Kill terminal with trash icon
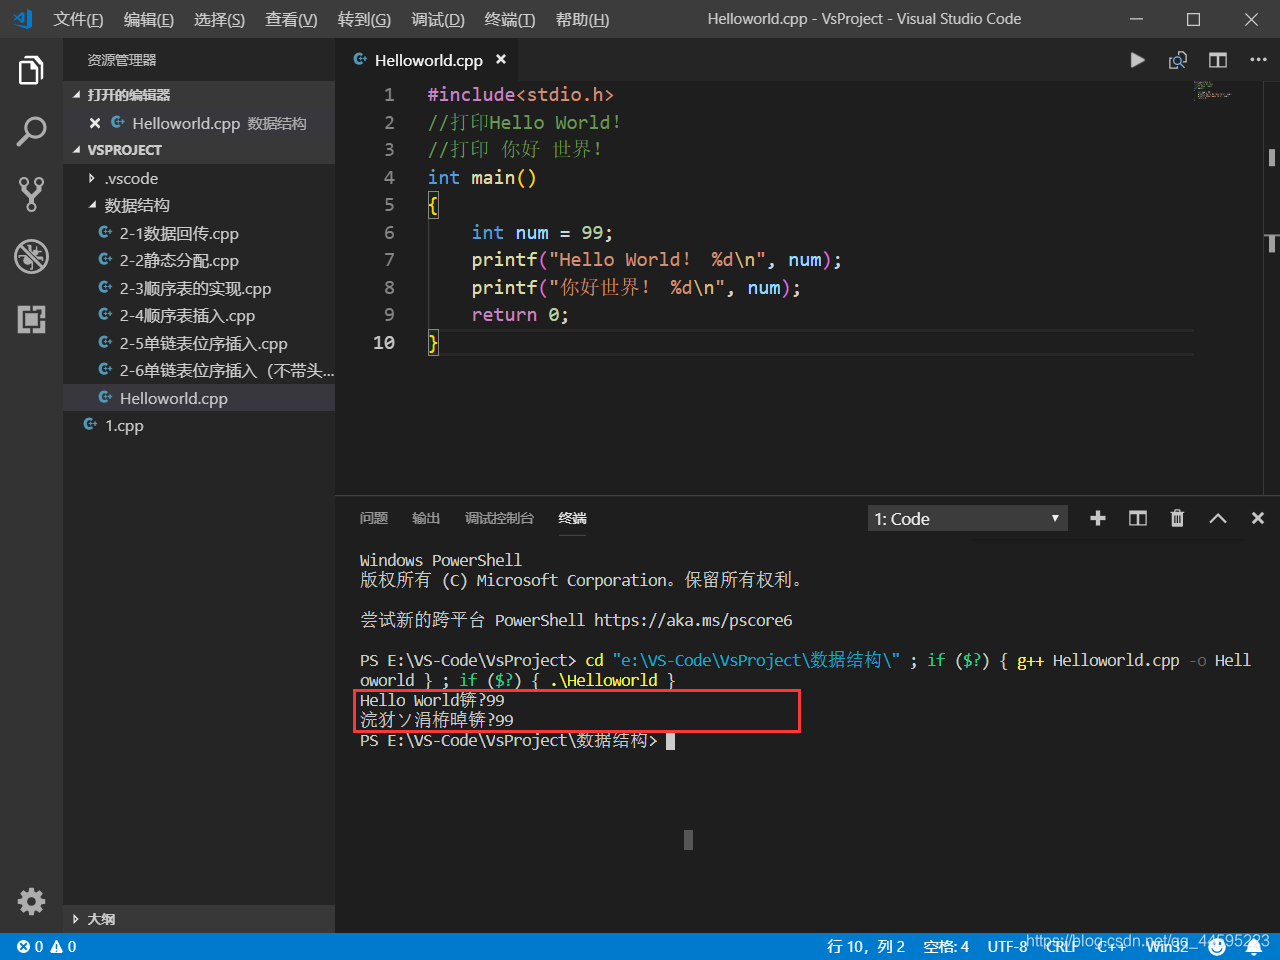The height and width of the screenshot is (960, 1280). coord(1177,518)
